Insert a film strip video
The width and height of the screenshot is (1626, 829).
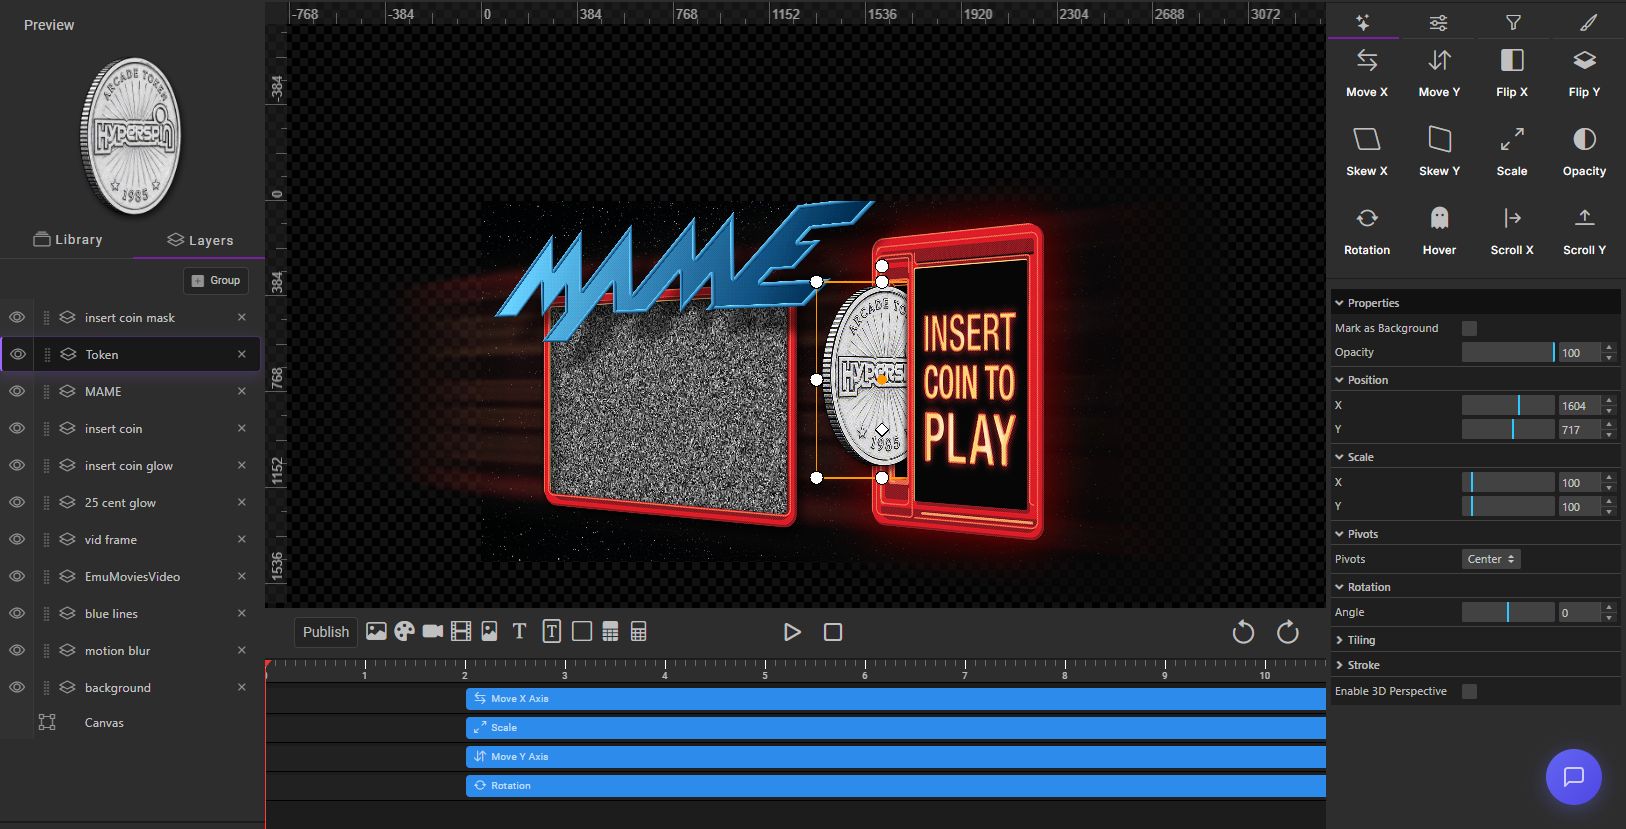(461, 631)
